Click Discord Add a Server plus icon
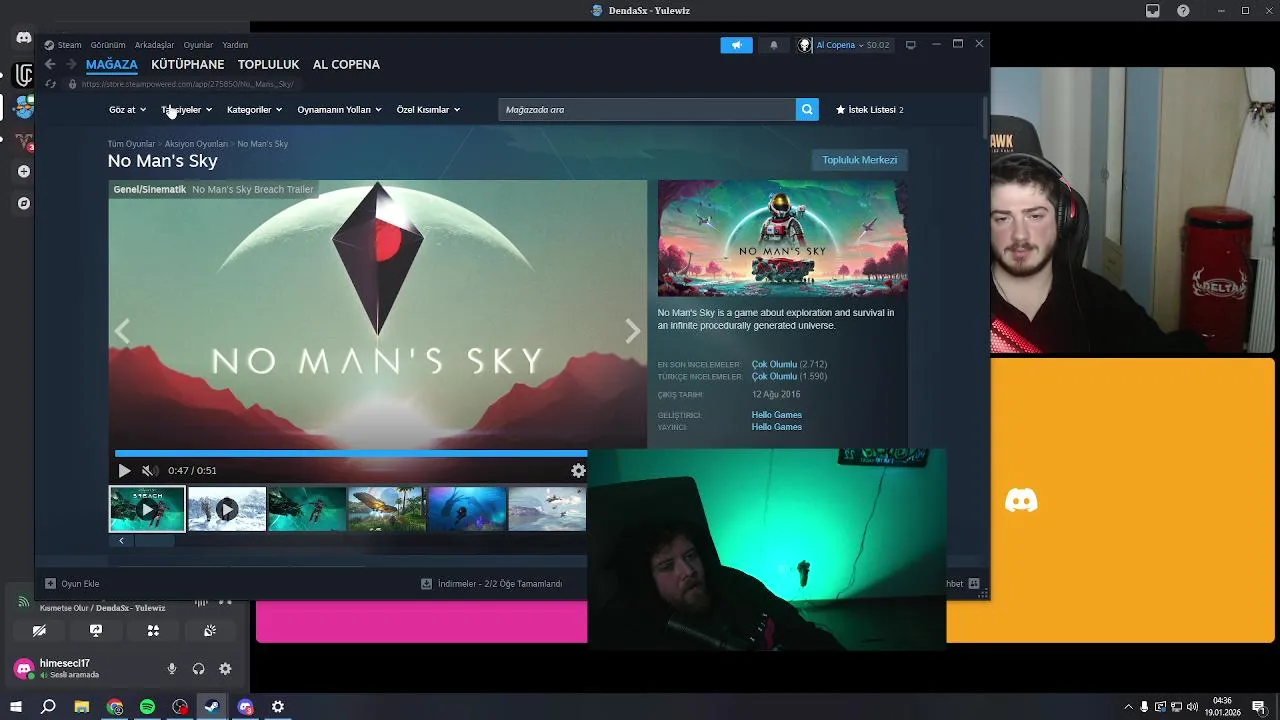Screen dimensions: 1280x720 click(23, 171)
